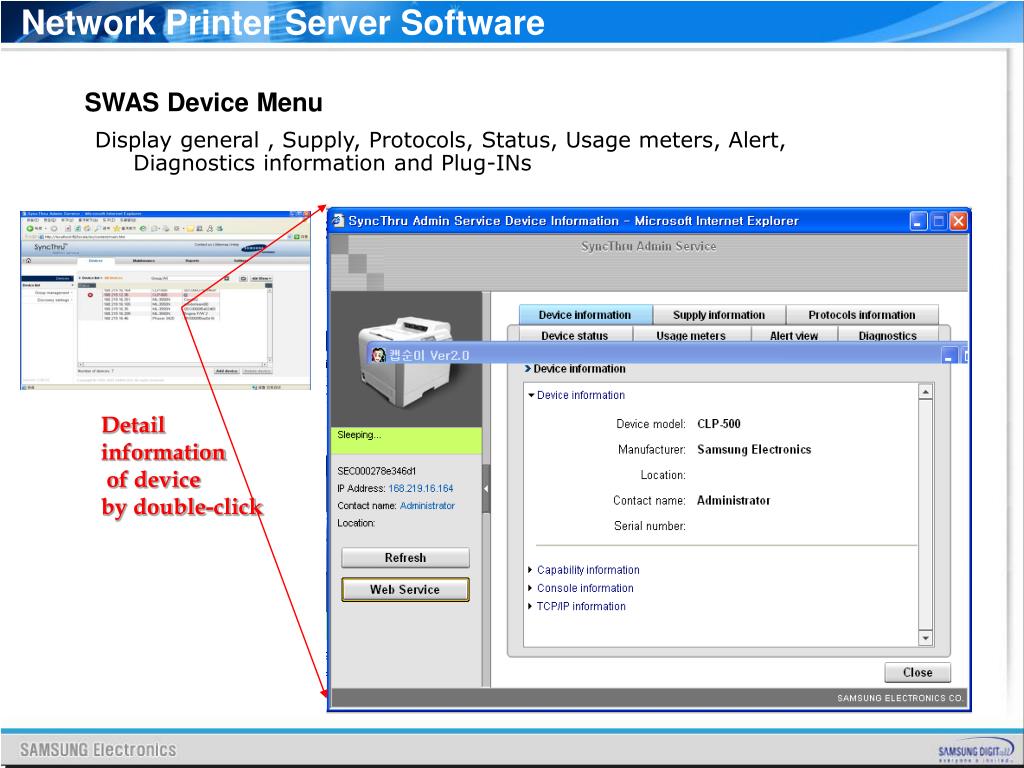The image size is (1024, 768).
Task: Switch to the Device information tab
Action: 585,315
